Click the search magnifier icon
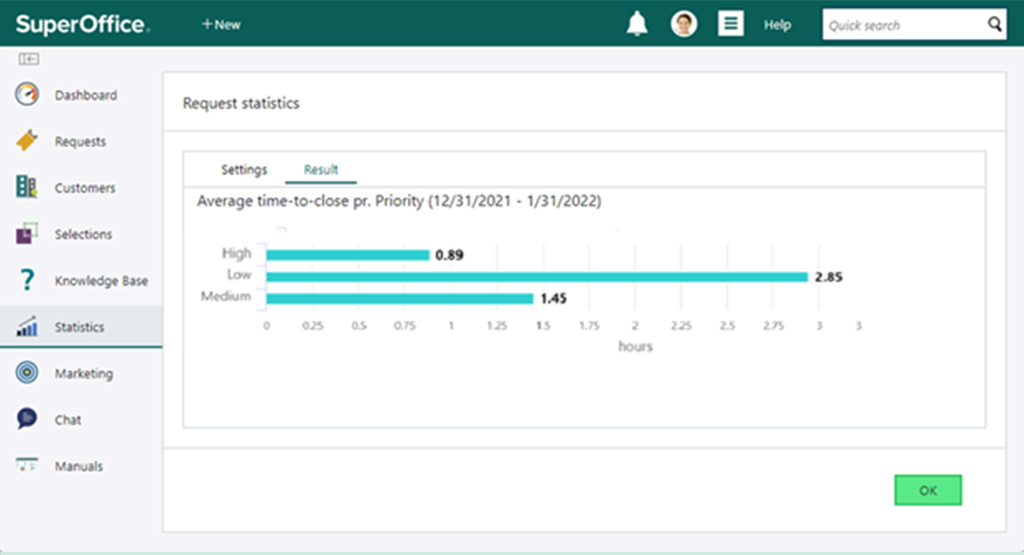The width and height of the screenshot is (1024, 555). pos(994,24)
